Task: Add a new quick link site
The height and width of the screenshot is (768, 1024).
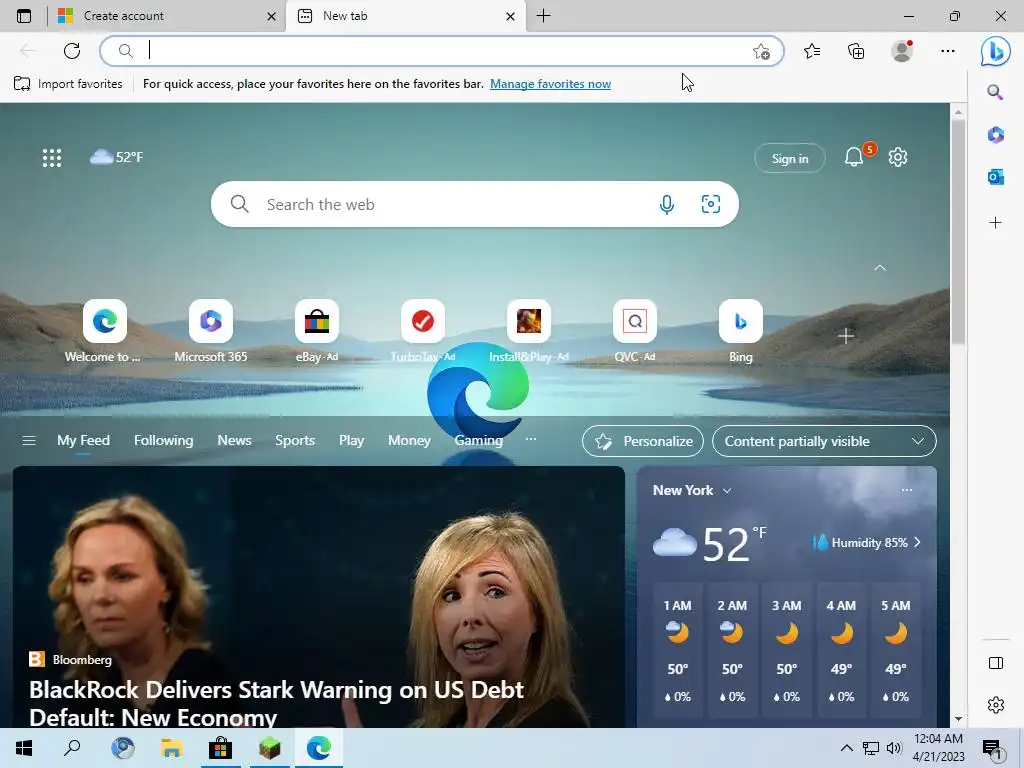Action: click(x=846, y=336)
